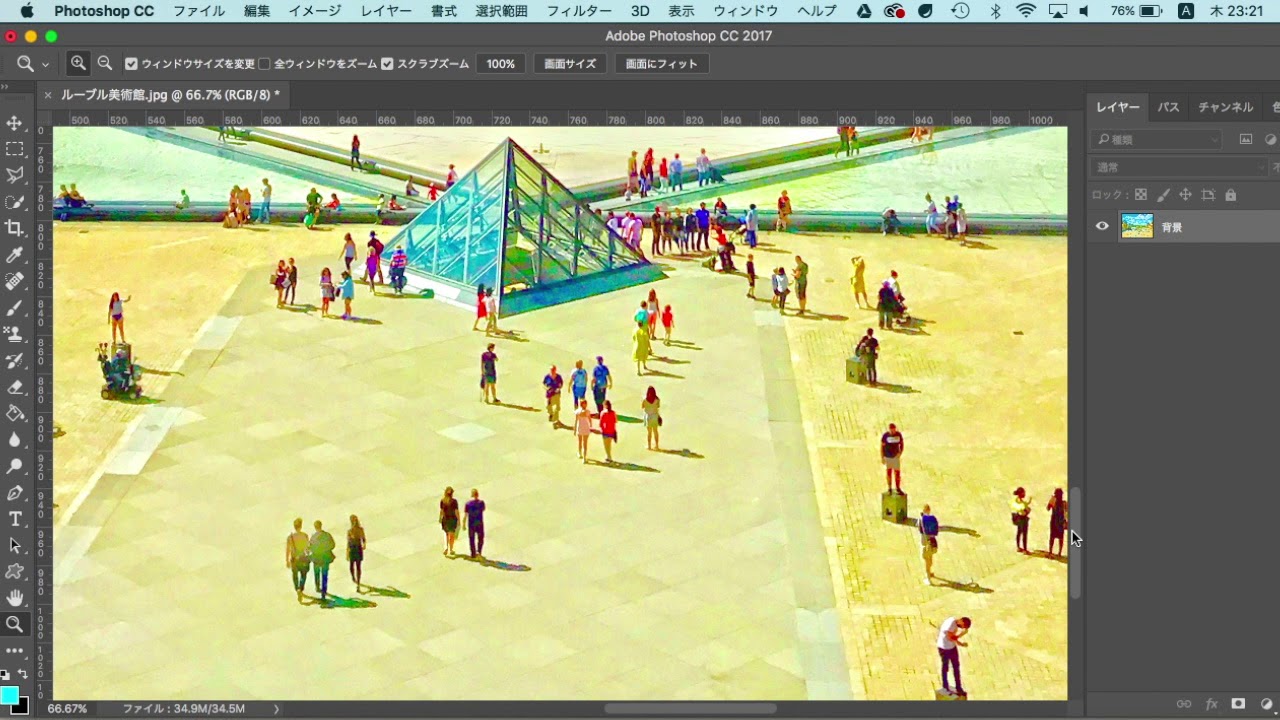1280x720 pixels.
Task: Expand the collapsed toolbox double-arrow
Action: [x=6, y=87]
